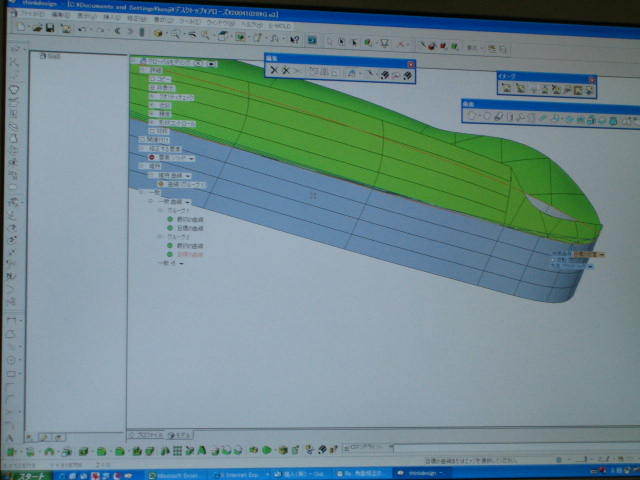
Task: Click the second black X icon in 編集 toolbar
Action: click(x=286, y=71)
